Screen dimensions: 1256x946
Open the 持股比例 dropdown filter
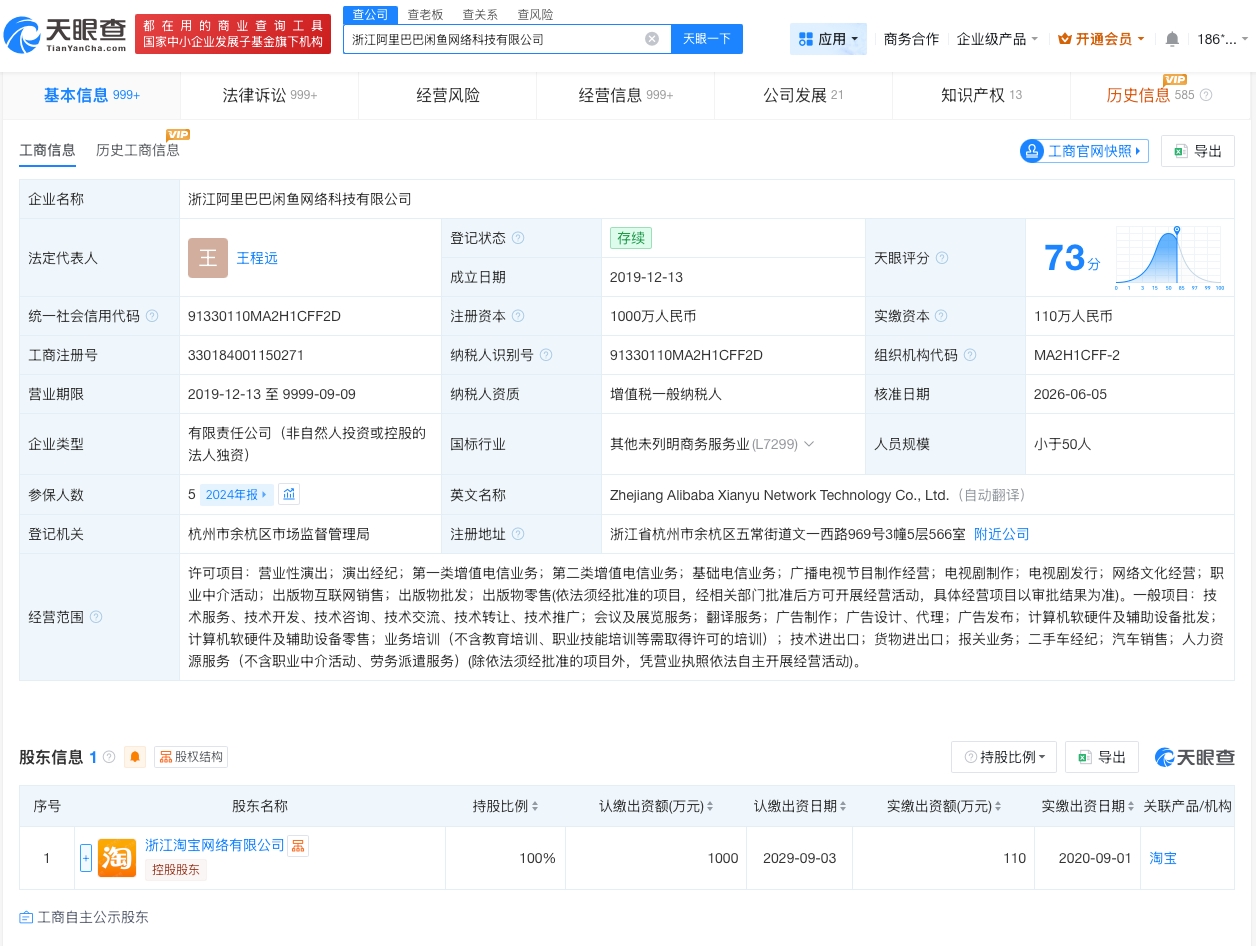[x=1004, y=757]
